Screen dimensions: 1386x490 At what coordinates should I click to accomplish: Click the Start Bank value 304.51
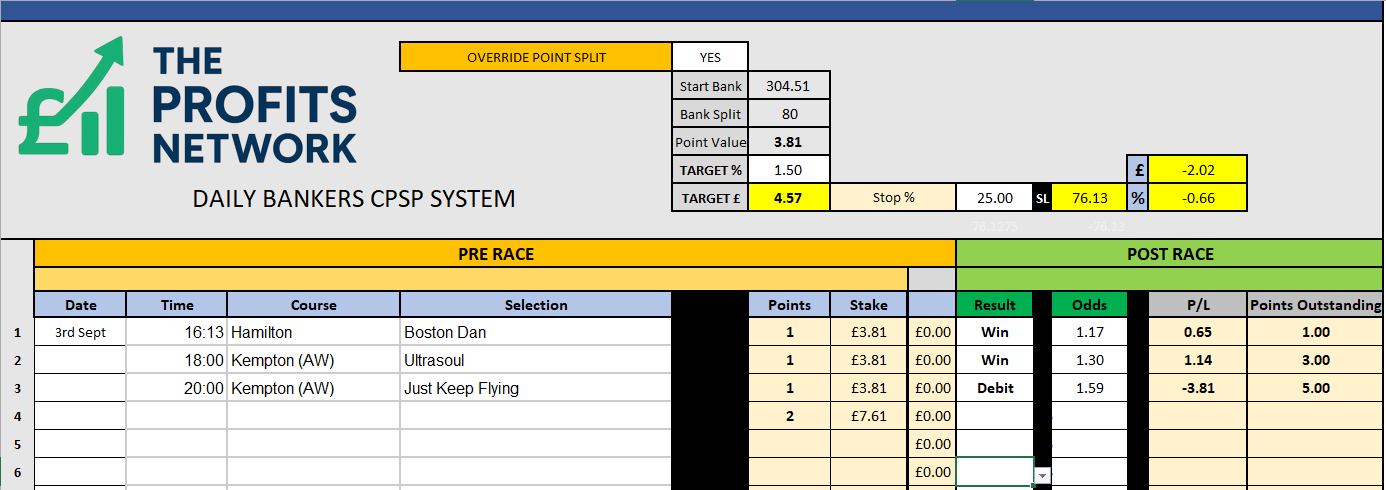coord(787,86)
